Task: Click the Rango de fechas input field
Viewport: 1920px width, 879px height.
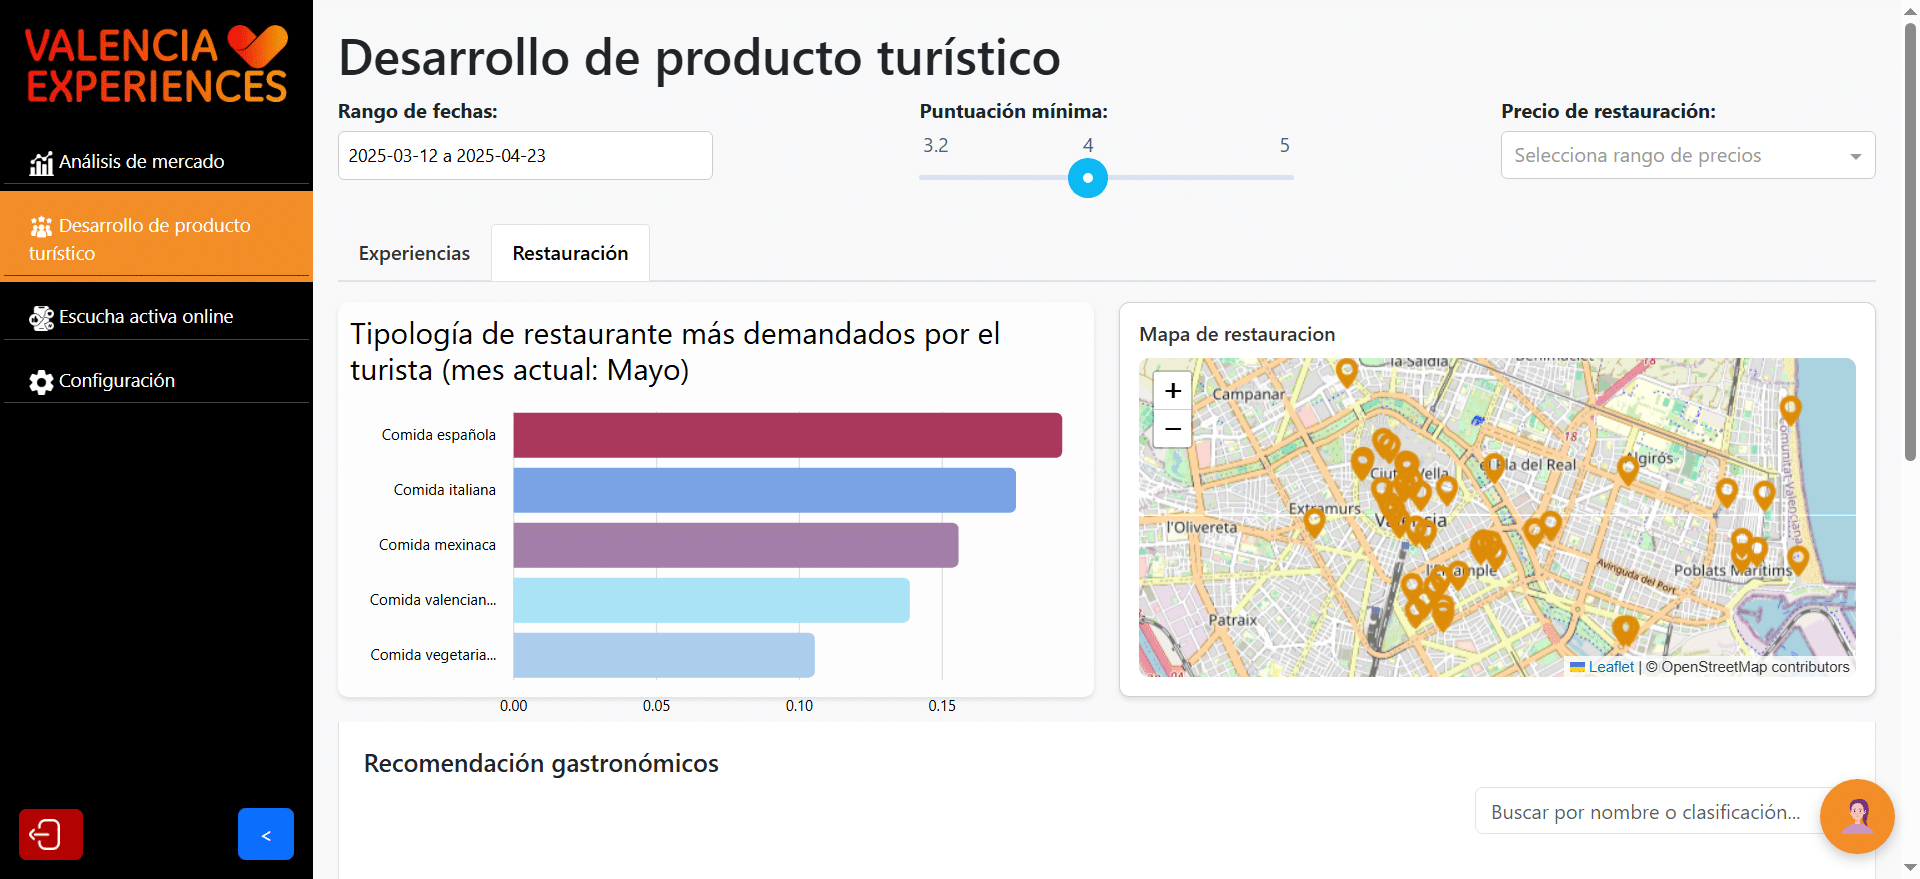Action: click(x=525, y=156)
